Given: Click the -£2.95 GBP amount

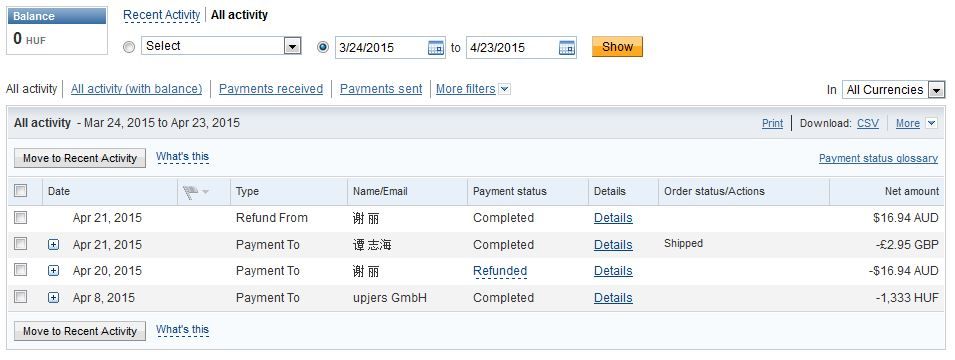Looking at the screenshot, I should 907,245.
